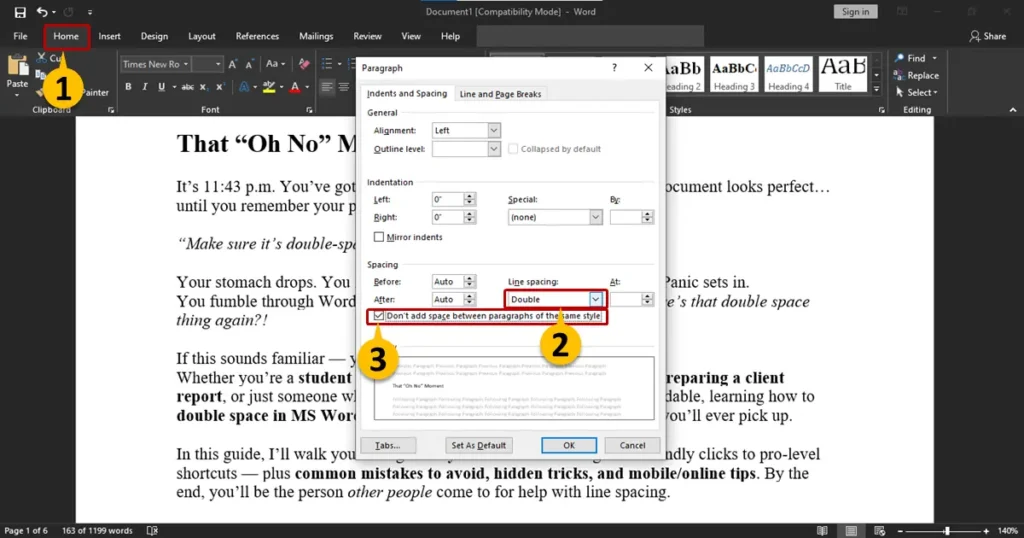Apply superscript formatting
The height and width of the screenshot is (538, 1024).
coord(219,87)
